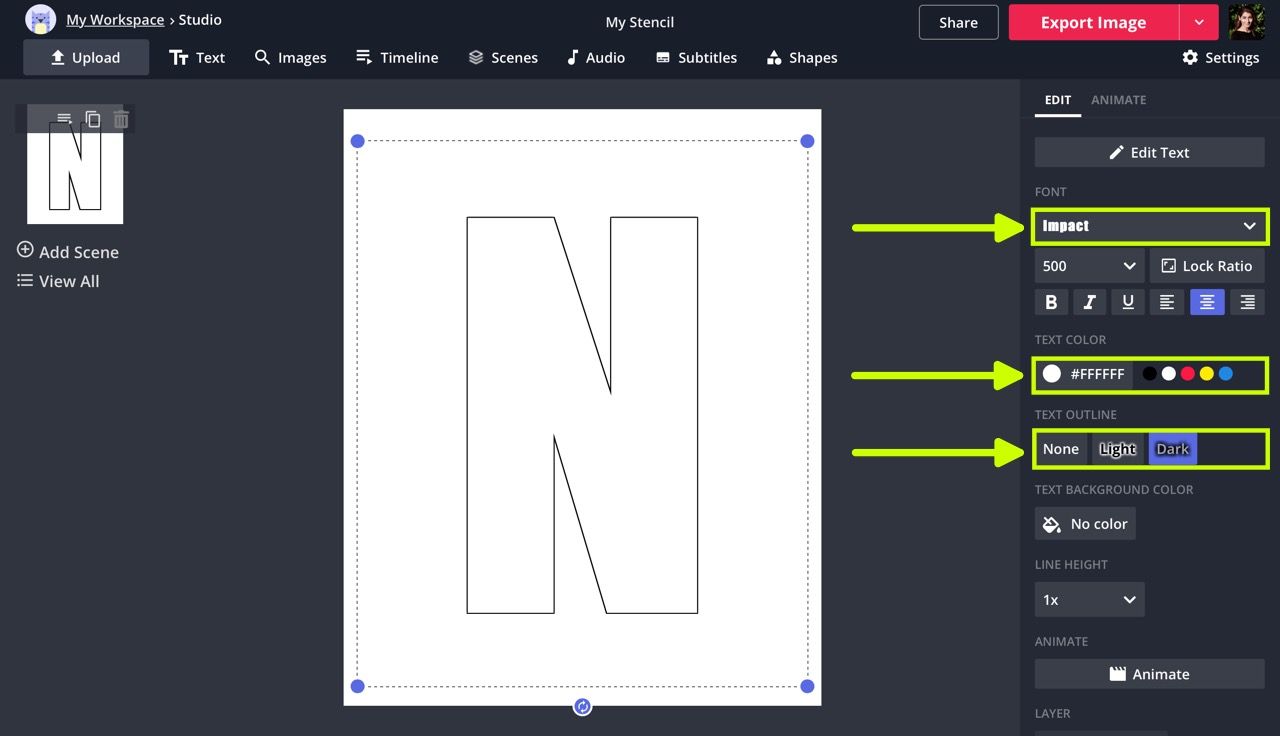This screenshot has height=736, width=1280.
Task: Open the Impact font dropdown
Action: [x=1149, y=226]
